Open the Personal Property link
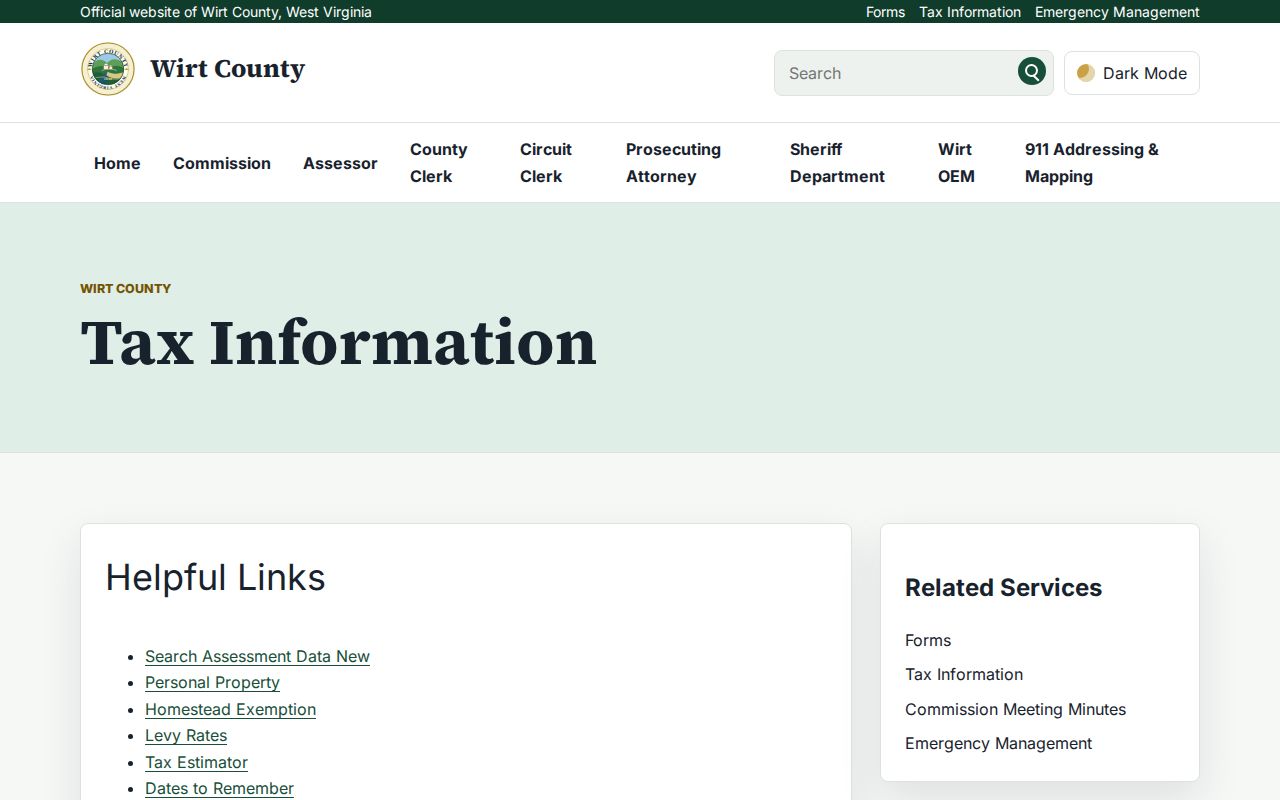1280x800 pixels. coord(212,682)
